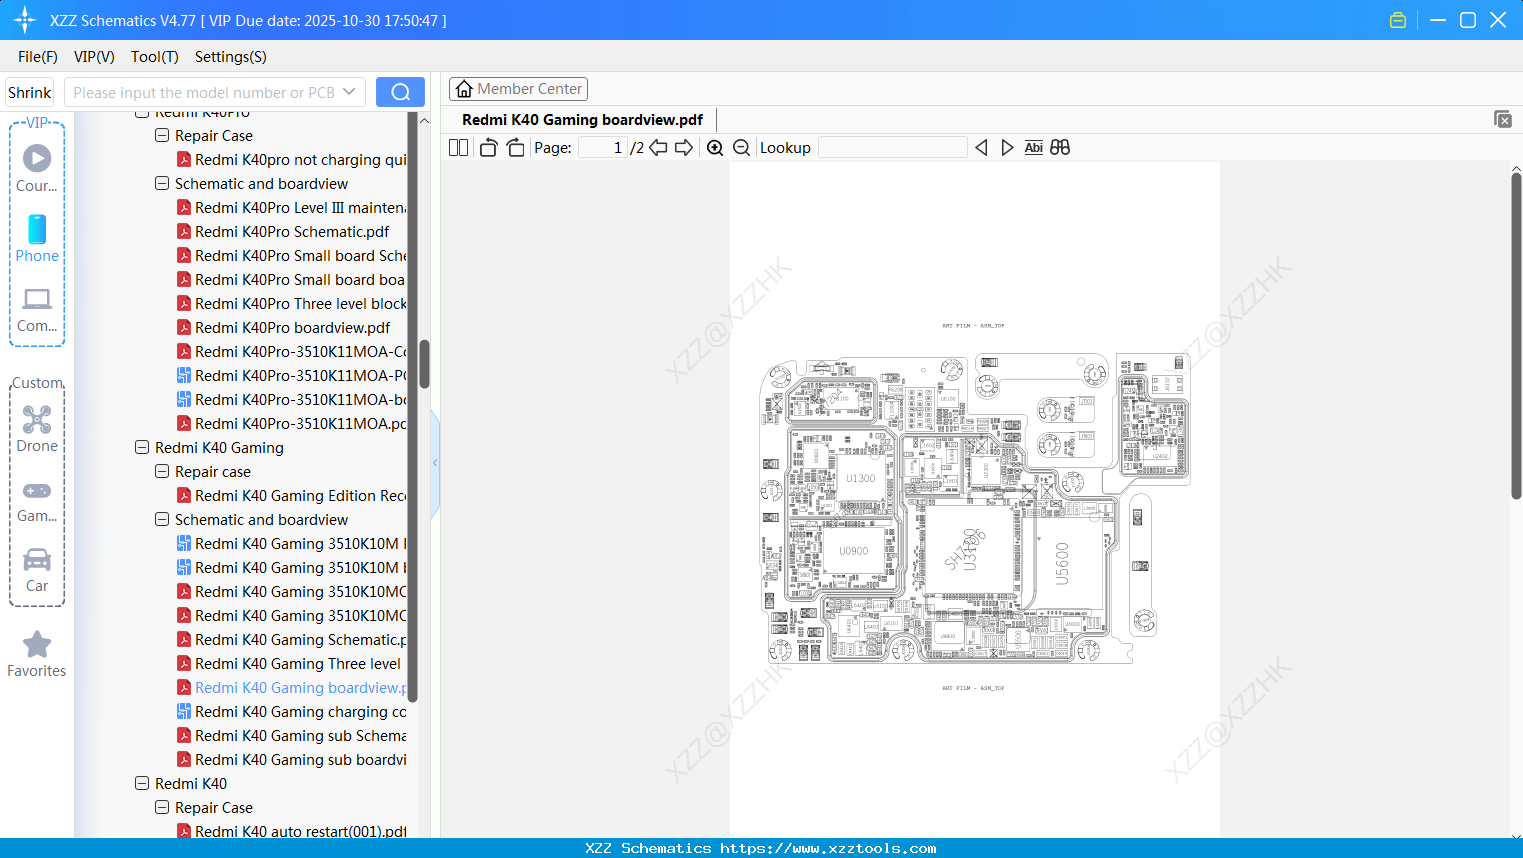Rotate the boardview clockwise

click(515, 147)
